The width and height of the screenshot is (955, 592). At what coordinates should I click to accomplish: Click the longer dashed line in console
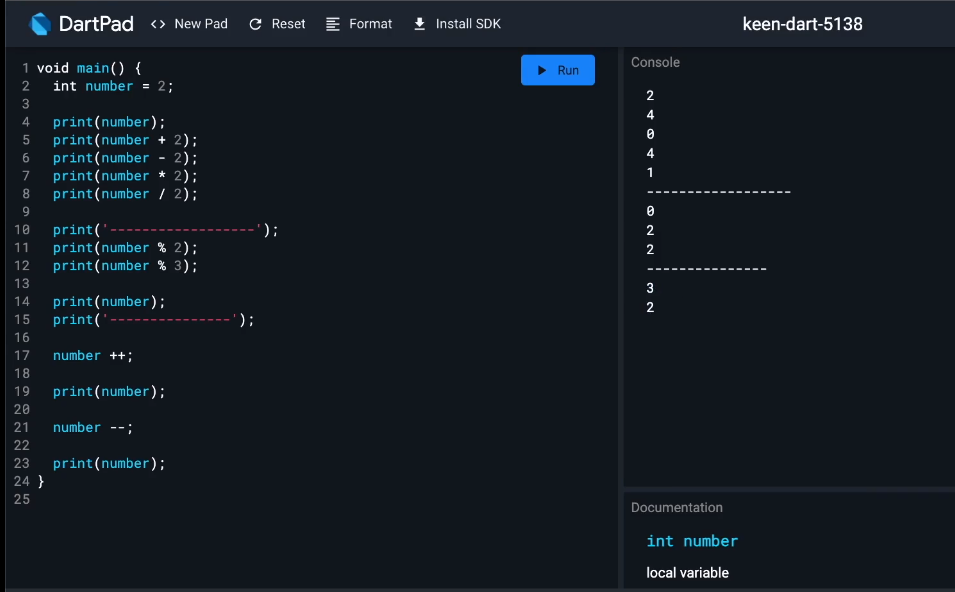[x=719, y=192]
